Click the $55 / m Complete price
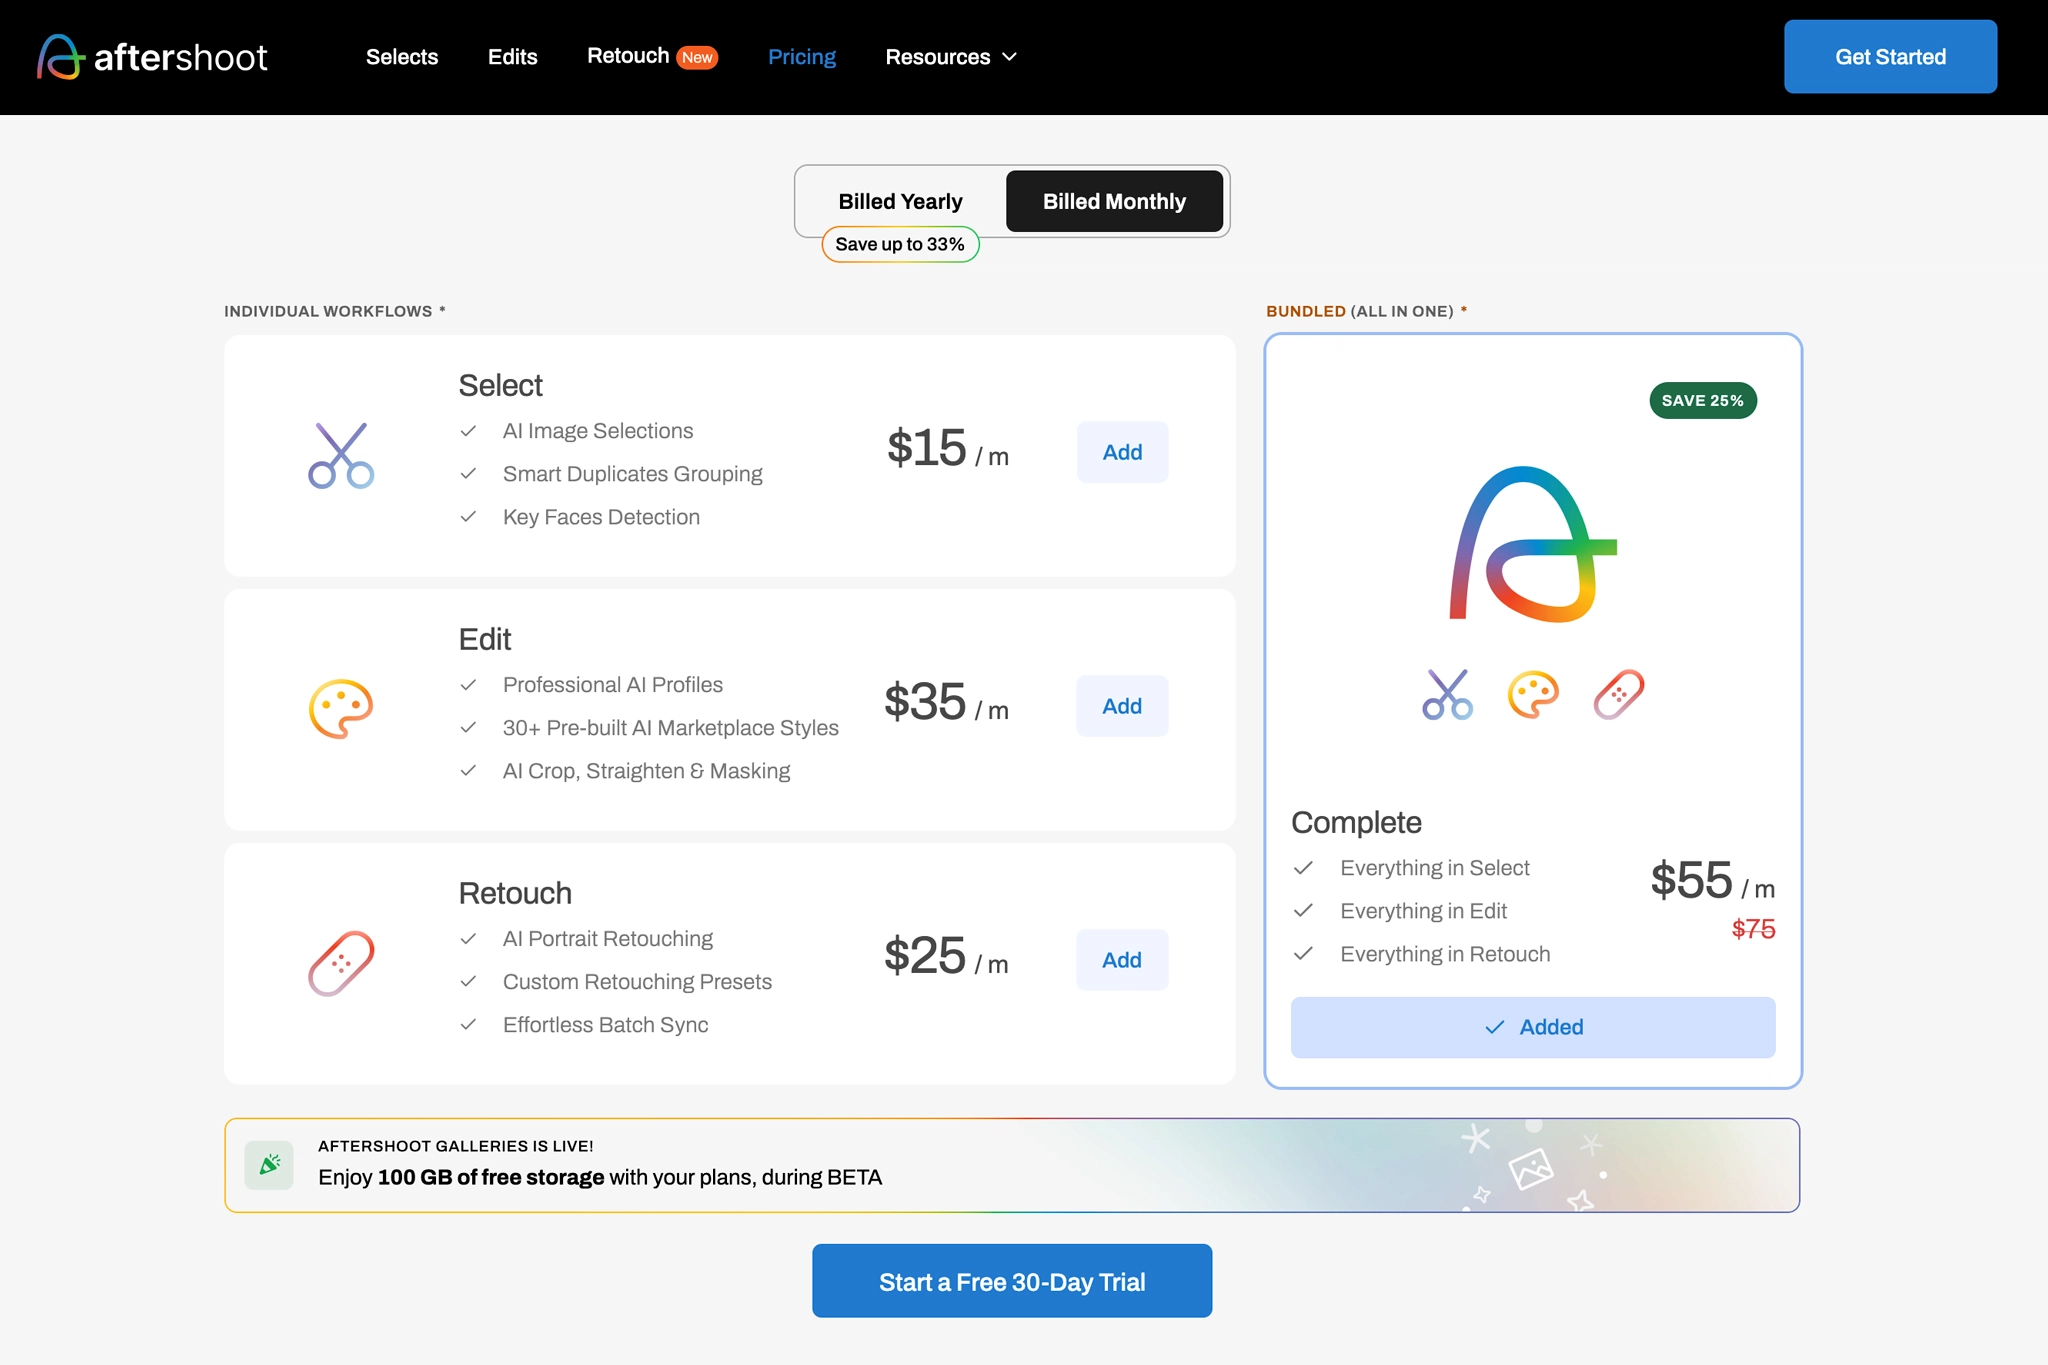This screenshot has height=1365, width=2048. coord(1713,881)
